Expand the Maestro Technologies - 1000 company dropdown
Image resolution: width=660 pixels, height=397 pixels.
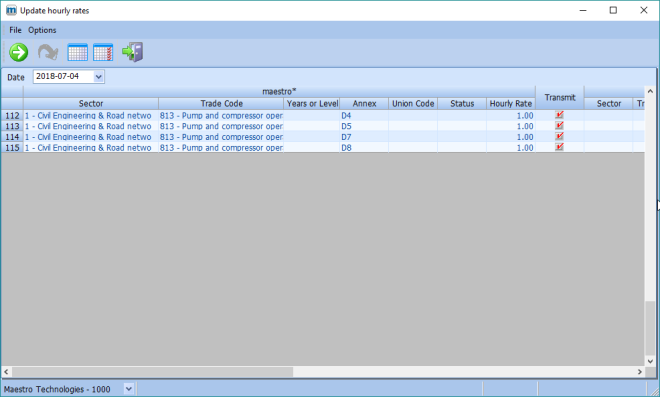click(129, 389)
